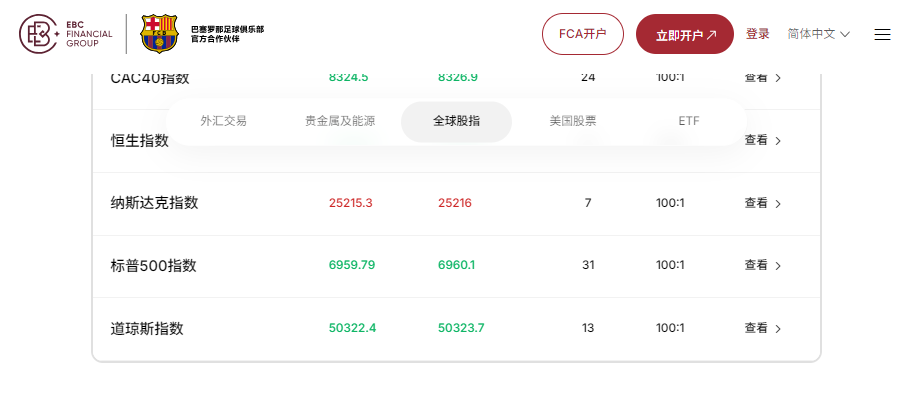918x406 pixels.
Task: Click the 50322.4 price value
Action: (x=352, y=328)
